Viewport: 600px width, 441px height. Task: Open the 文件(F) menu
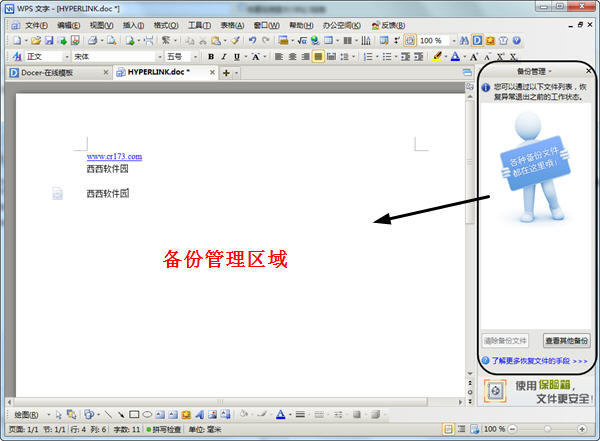(36, 25)
